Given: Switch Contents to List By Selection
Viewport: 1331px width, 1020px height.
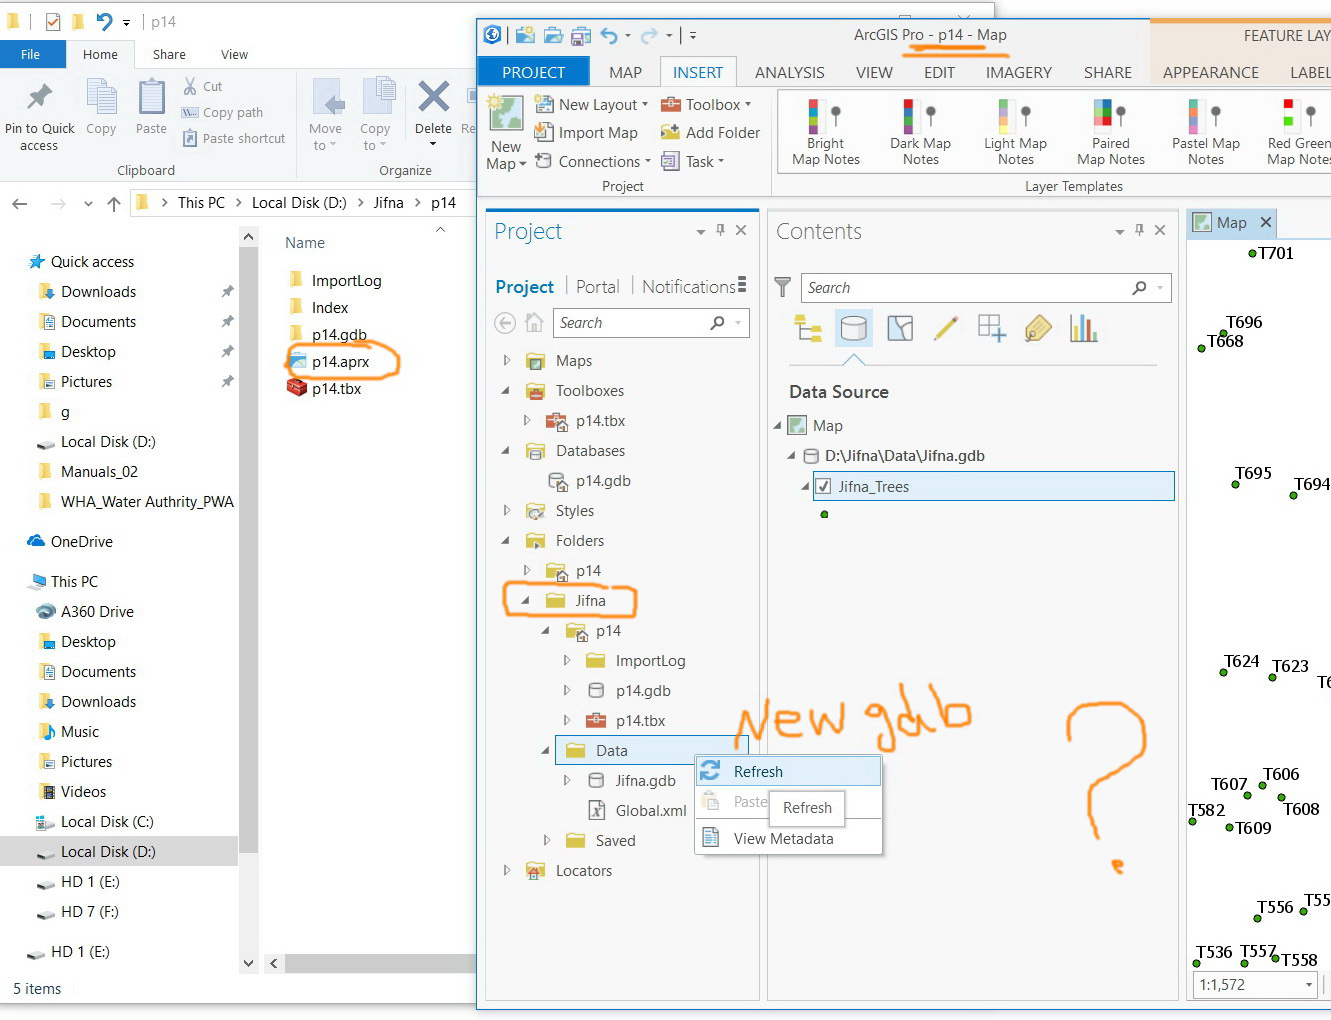Looking at the screenshot, I should tap(900, 328).
